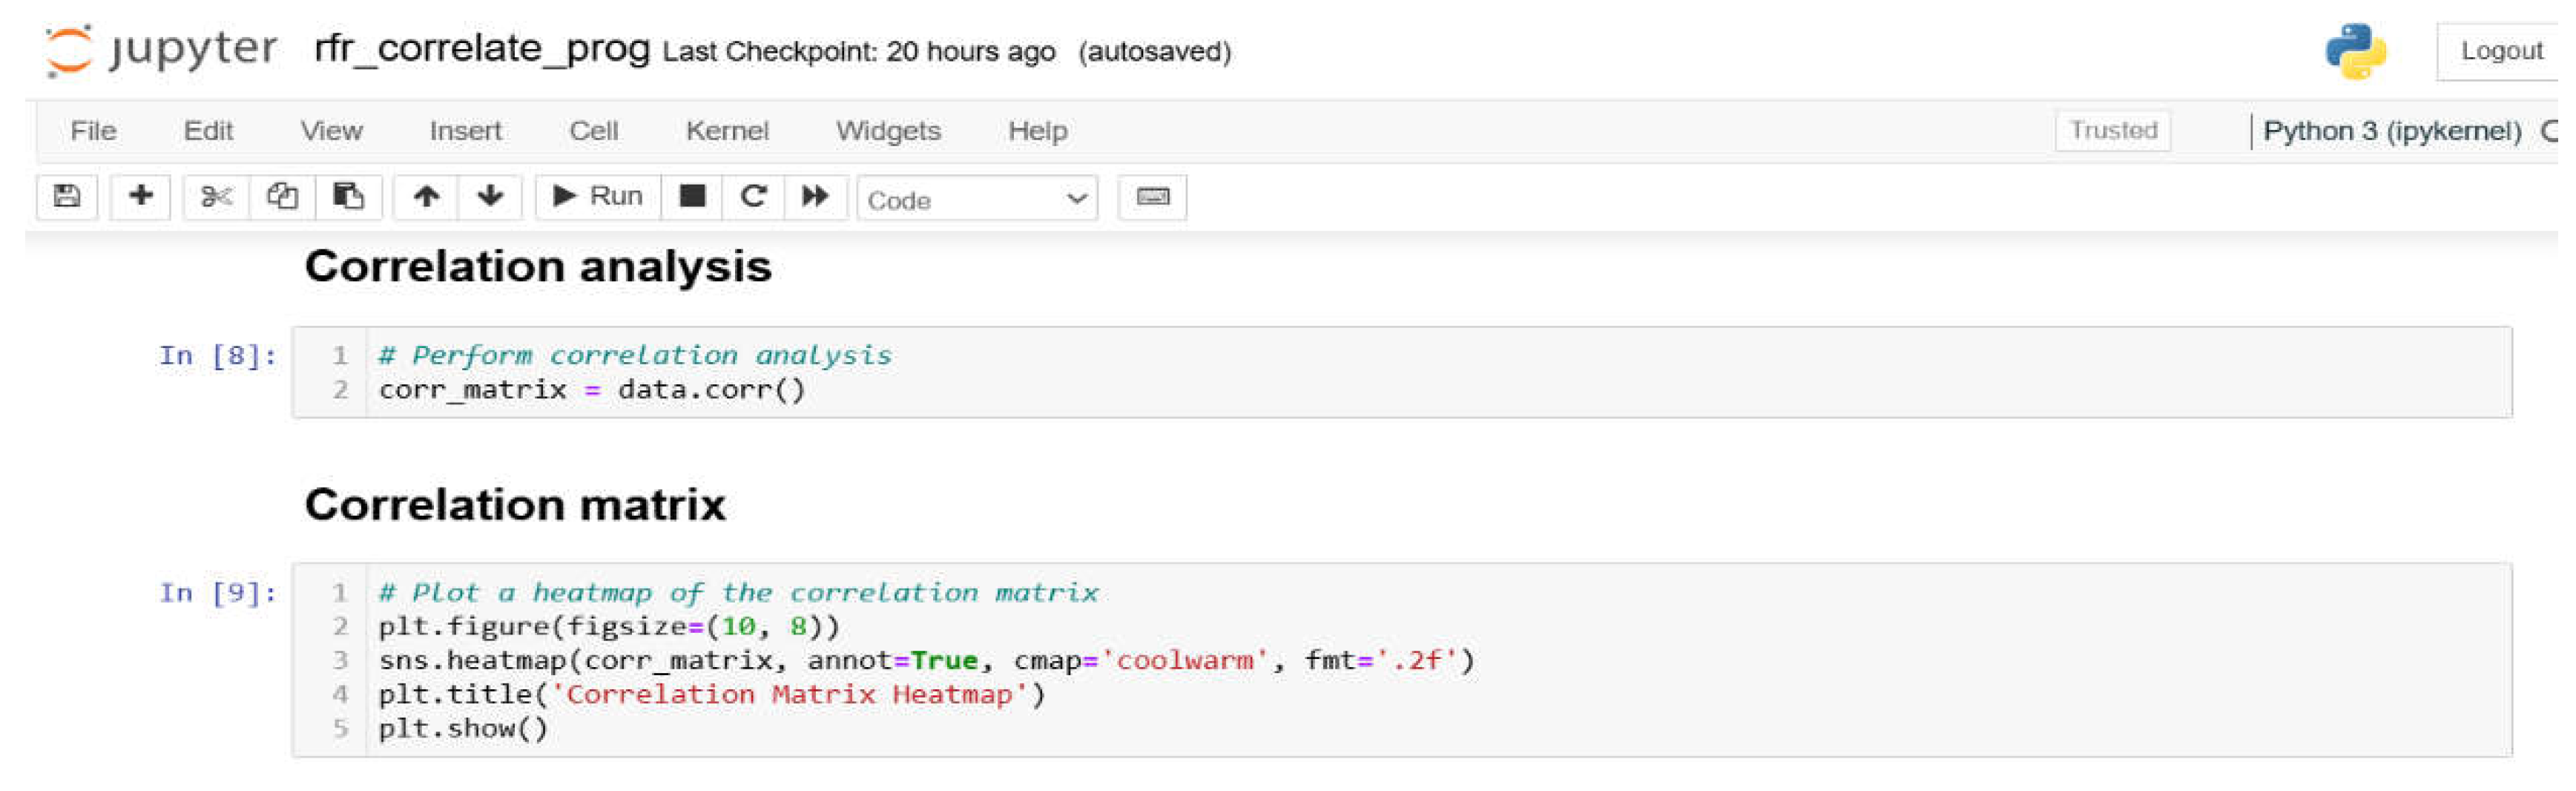Open the File menu
Screen dimensions: 2576x791
coord(93,131)
